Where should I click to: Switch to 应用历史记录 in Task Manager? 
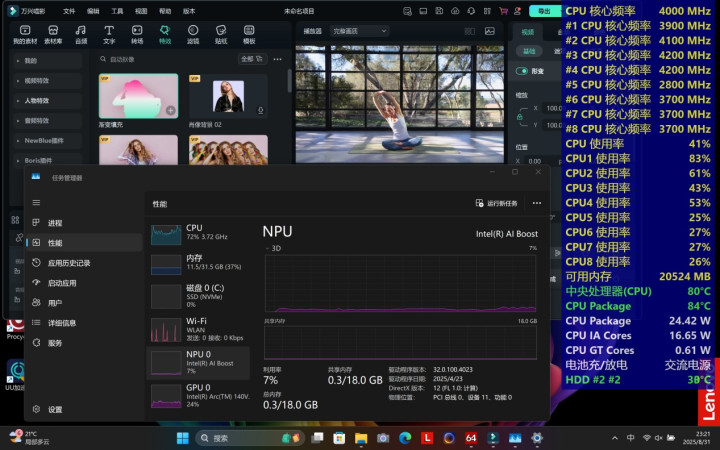click(69, 263)
